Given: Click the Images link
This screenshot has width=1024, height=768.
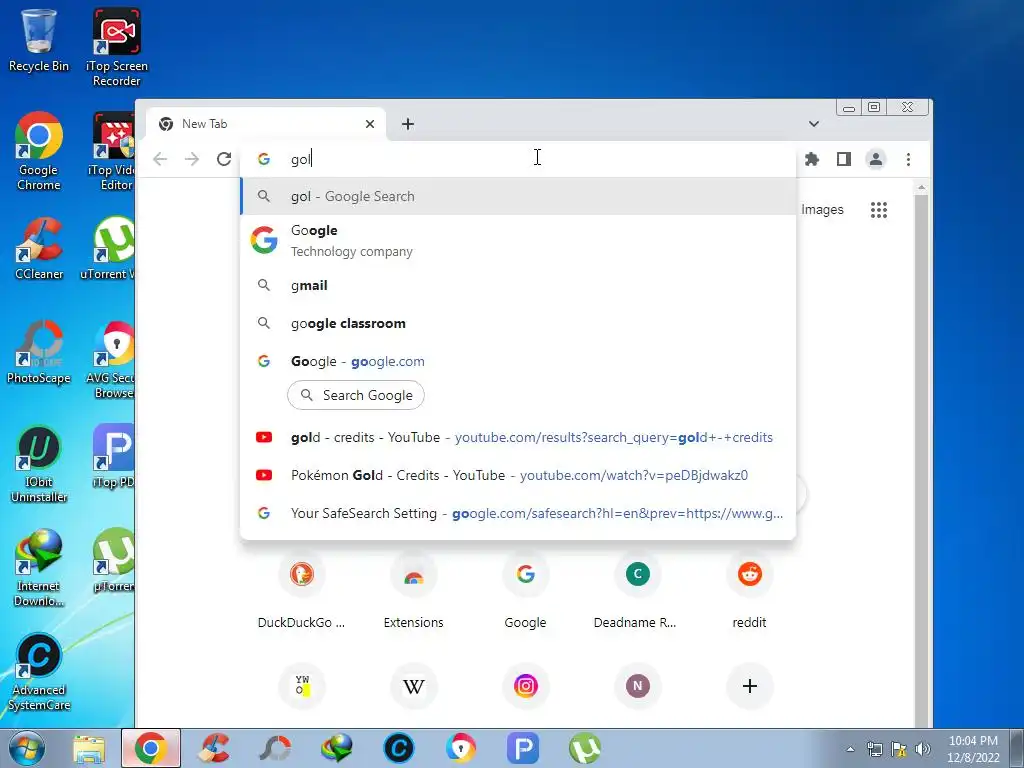Looking at the screenshot, I should pos(822,210).
